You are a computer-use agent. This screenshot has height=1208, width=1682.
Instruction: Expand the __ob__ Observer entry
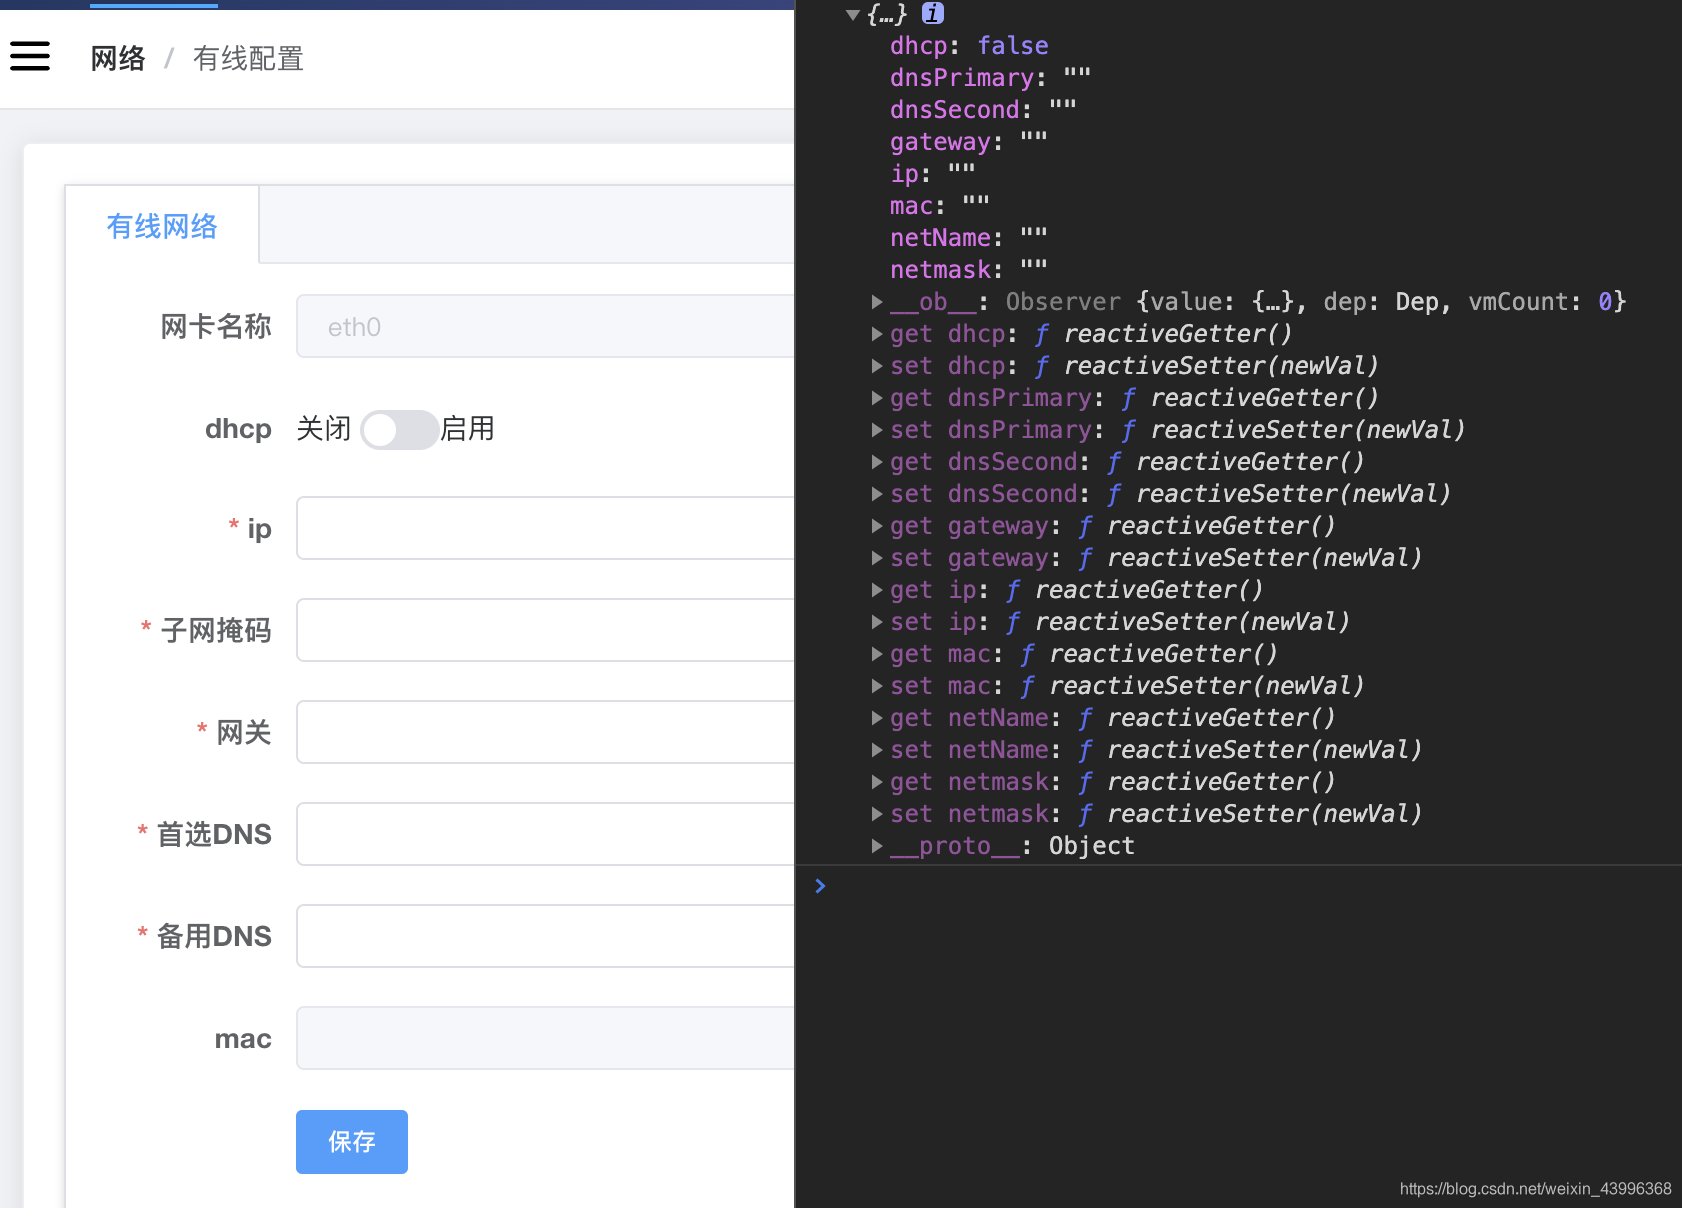pyautogui.click(x=877, y=301)
